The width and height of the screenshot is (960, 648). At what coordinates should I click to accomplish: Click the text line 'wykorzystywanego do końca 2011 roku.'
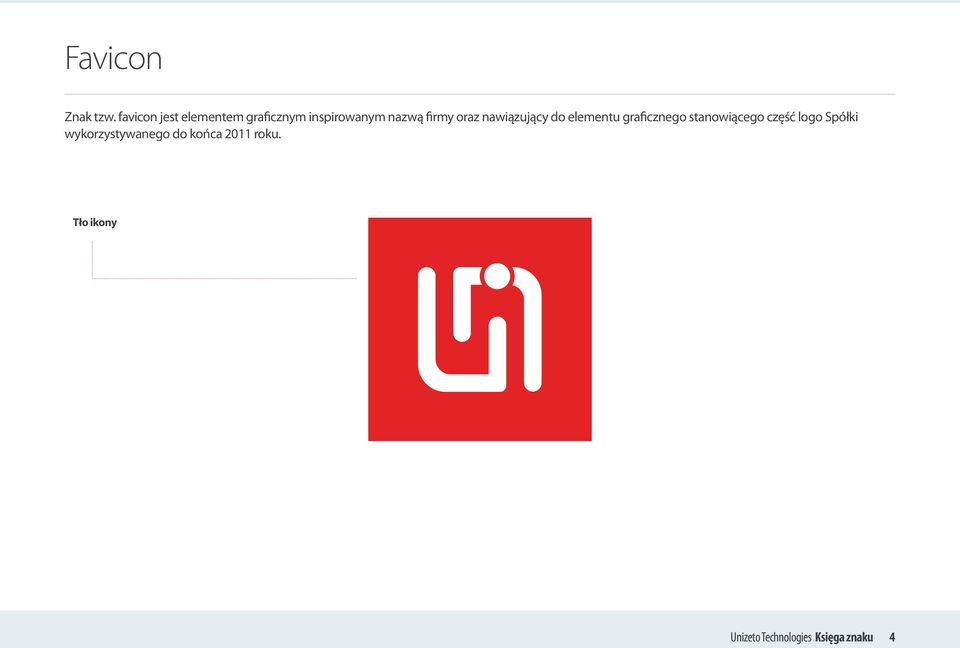pos(173,134)
